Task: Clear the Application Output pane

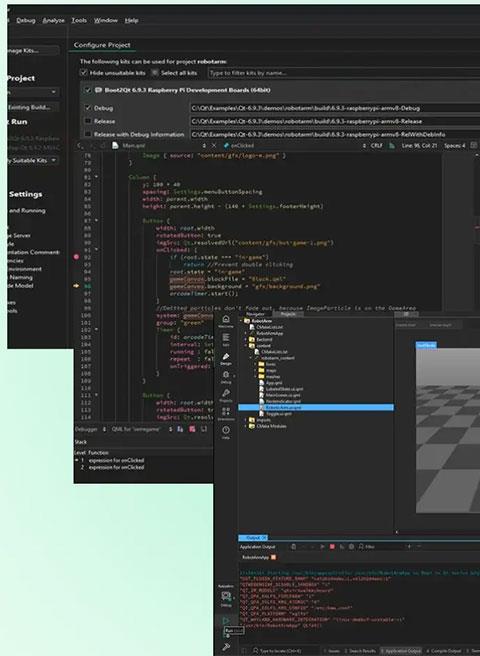Action: pos(293,546)
